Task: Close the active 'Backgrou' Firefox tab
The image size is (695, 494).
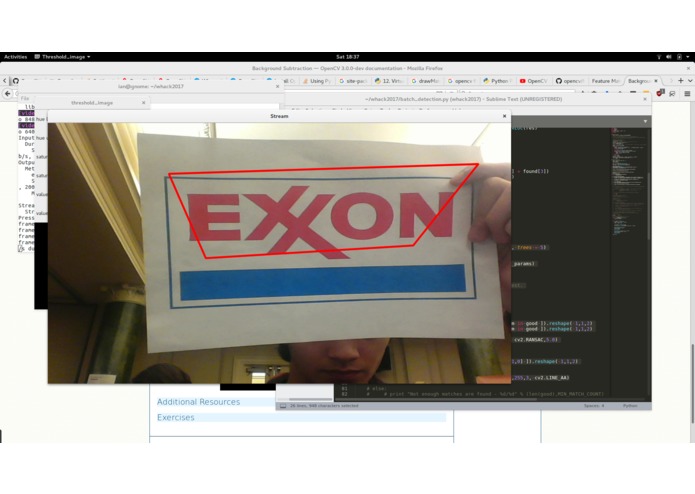Action: click(656, 81)
